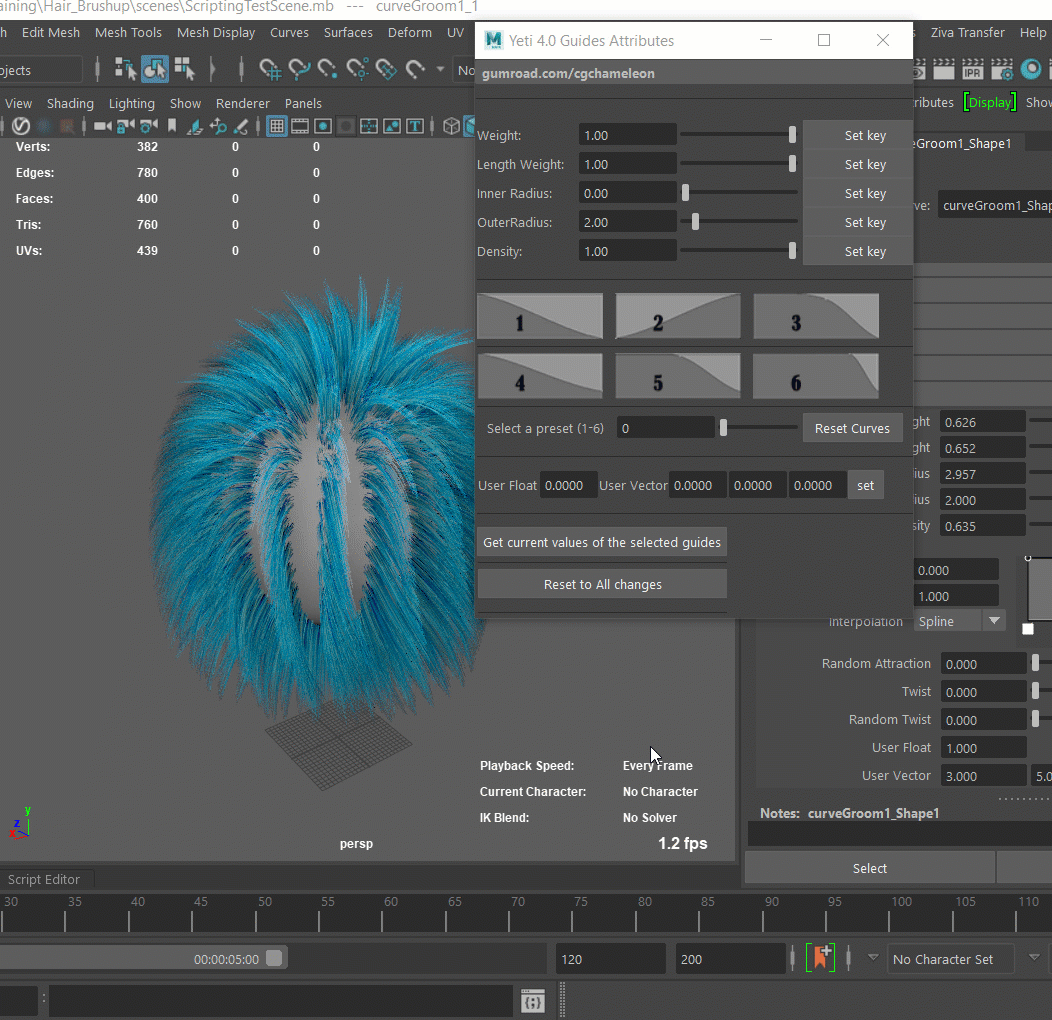Open the Mesh Tools menu
The width and height of the screenshot is (1052, 1020).
pos(128,32)
